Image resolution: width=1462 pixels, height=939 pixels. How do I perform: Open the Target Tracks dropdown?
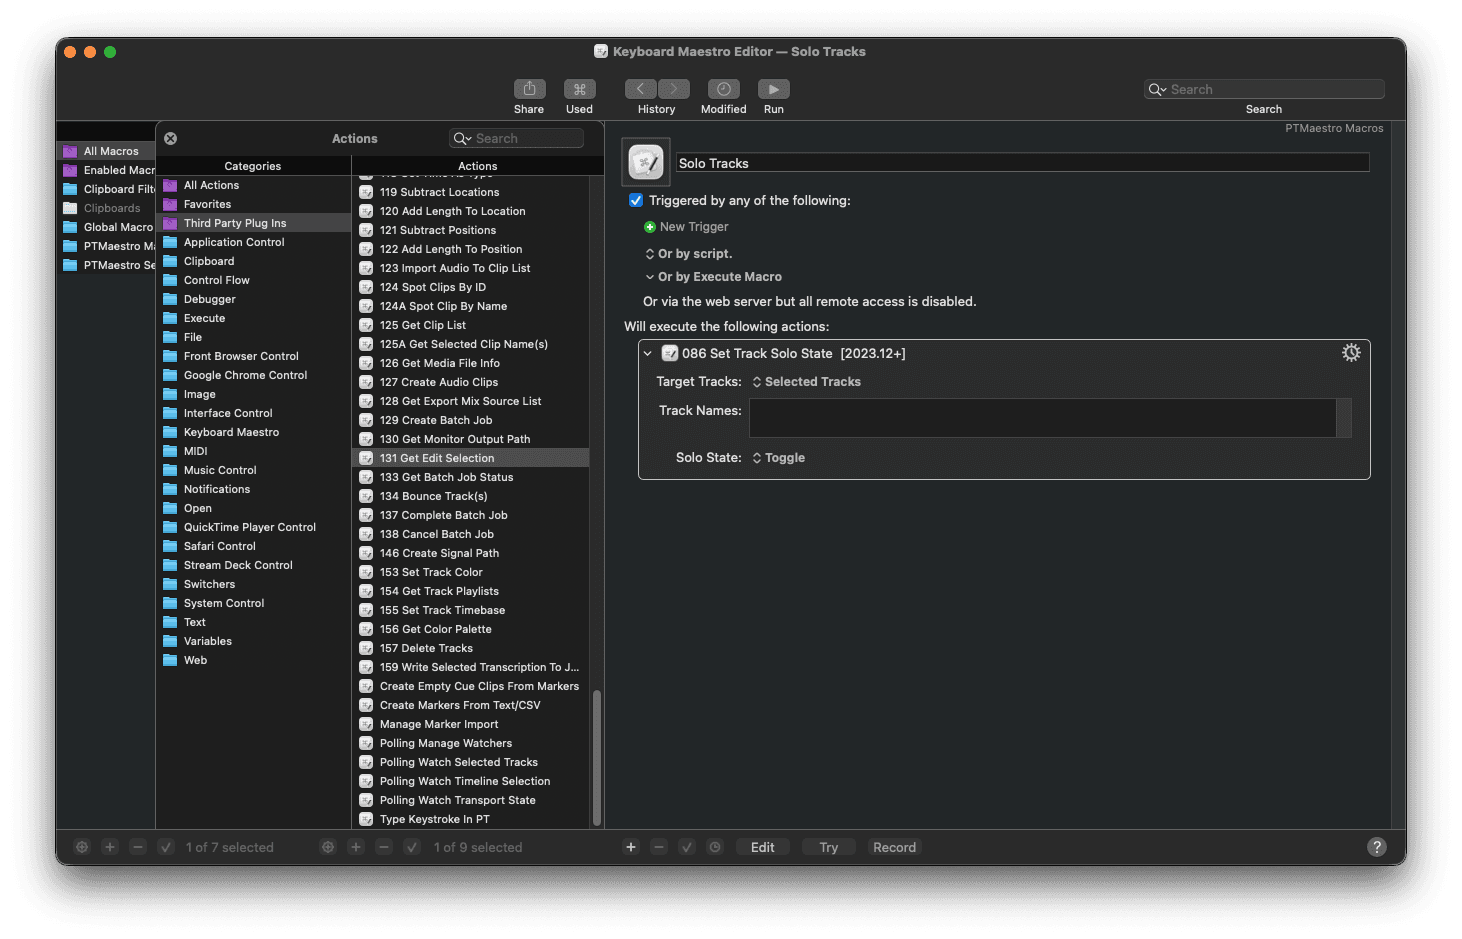point(807,382)
